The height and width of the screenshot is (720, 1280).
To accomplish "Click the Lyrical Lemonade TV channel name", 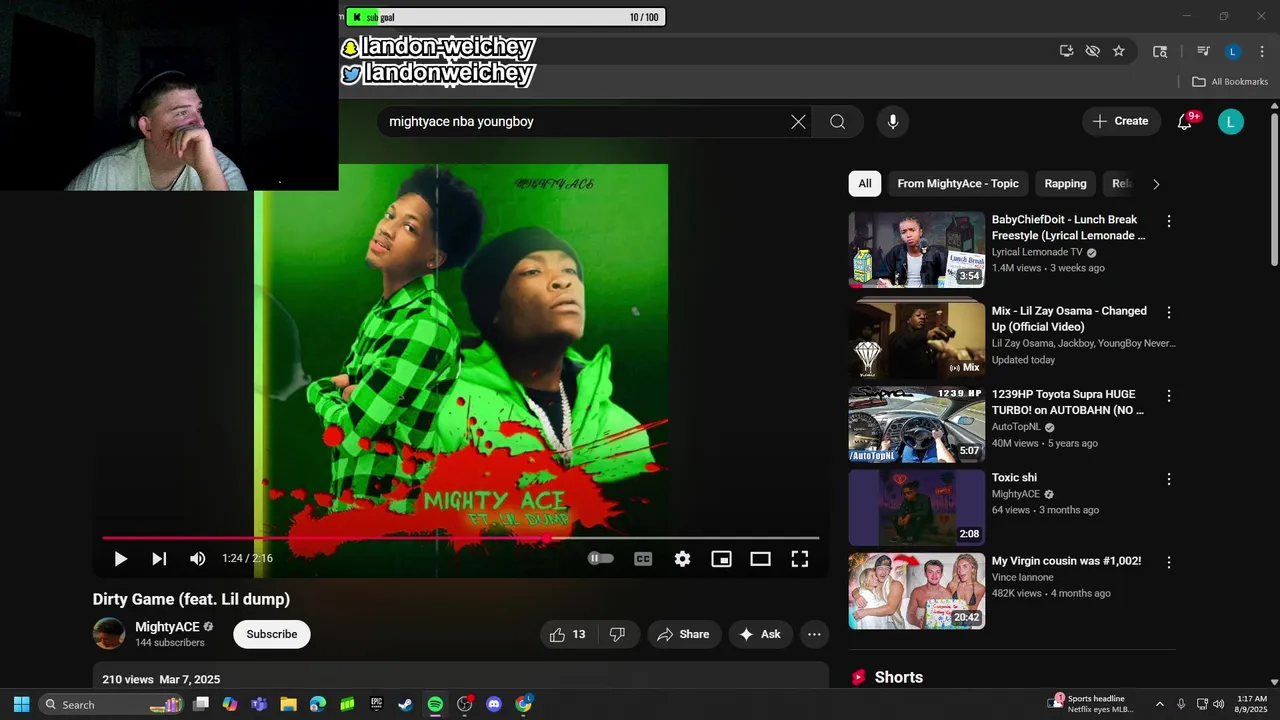I will pos(1037,252).
